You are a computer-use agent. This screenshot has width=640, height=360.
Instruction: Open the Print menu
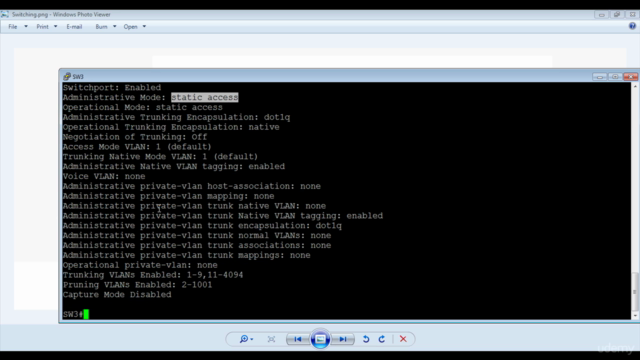[x=42, y=27]
